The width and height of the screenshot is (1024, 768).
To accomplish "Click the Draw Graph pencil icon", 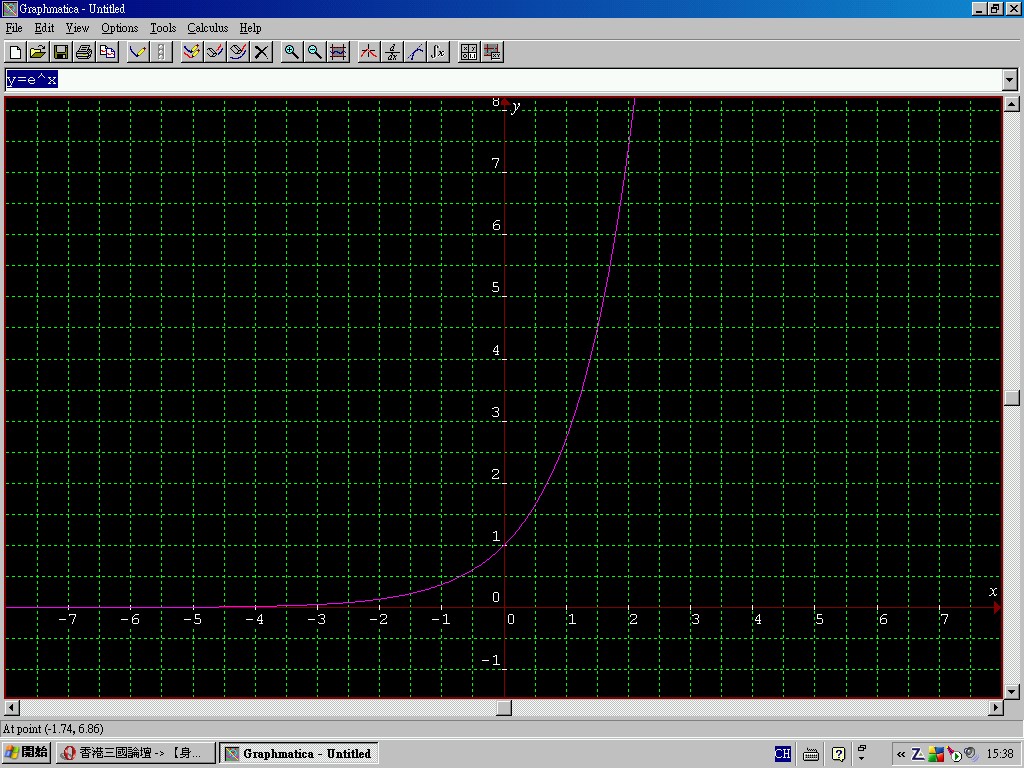I will 138,52.
